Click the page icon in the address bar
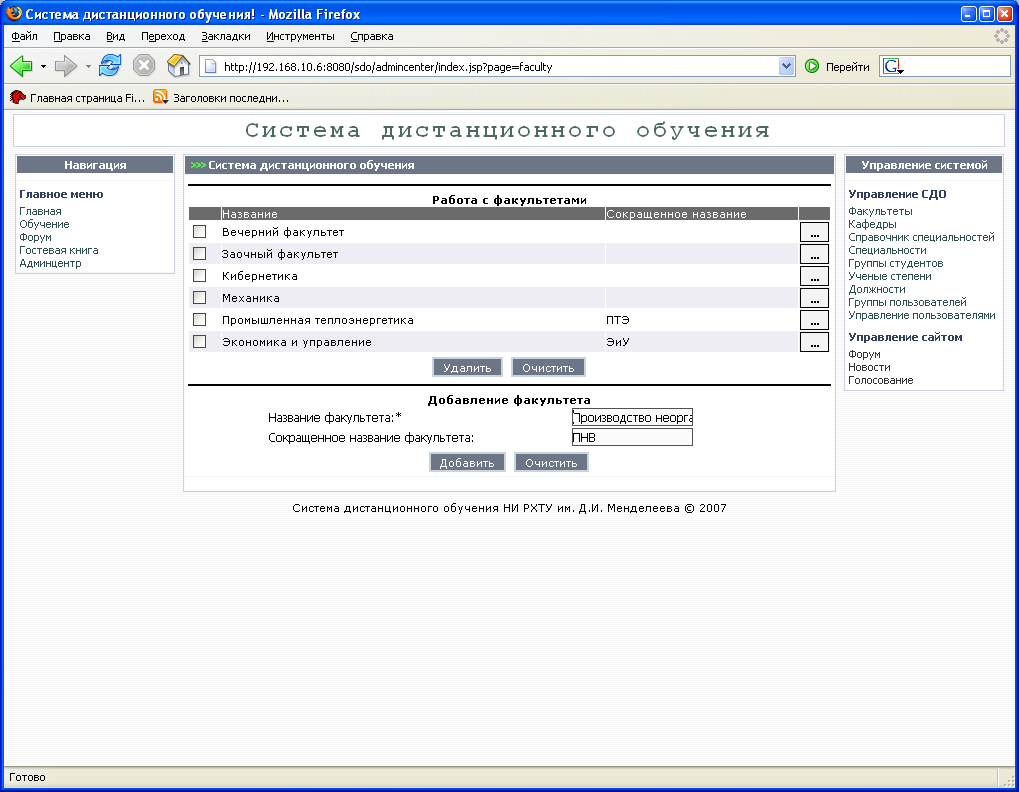 (210, 66)
